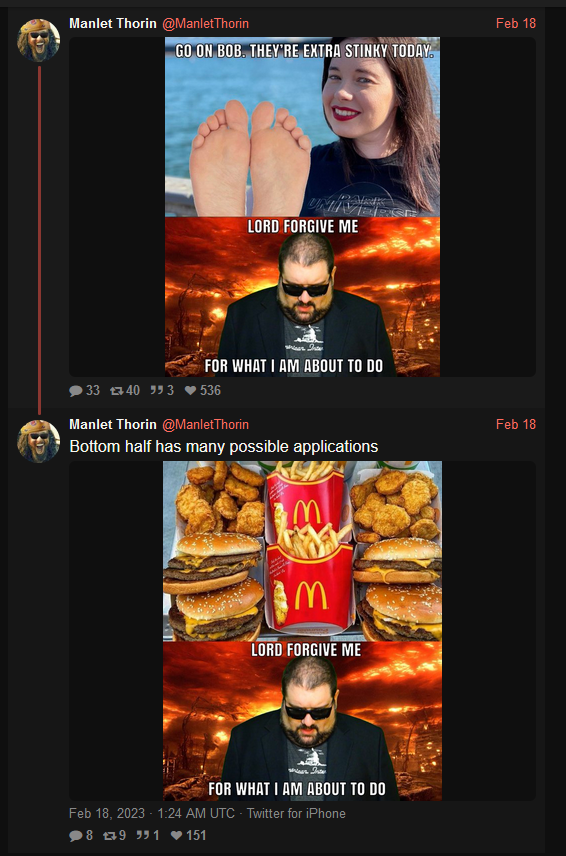The image size is (566, 856).
Task: Click the Feb 18, 2023 1:24 AM UTC timestamp
Action: (152, 813)
